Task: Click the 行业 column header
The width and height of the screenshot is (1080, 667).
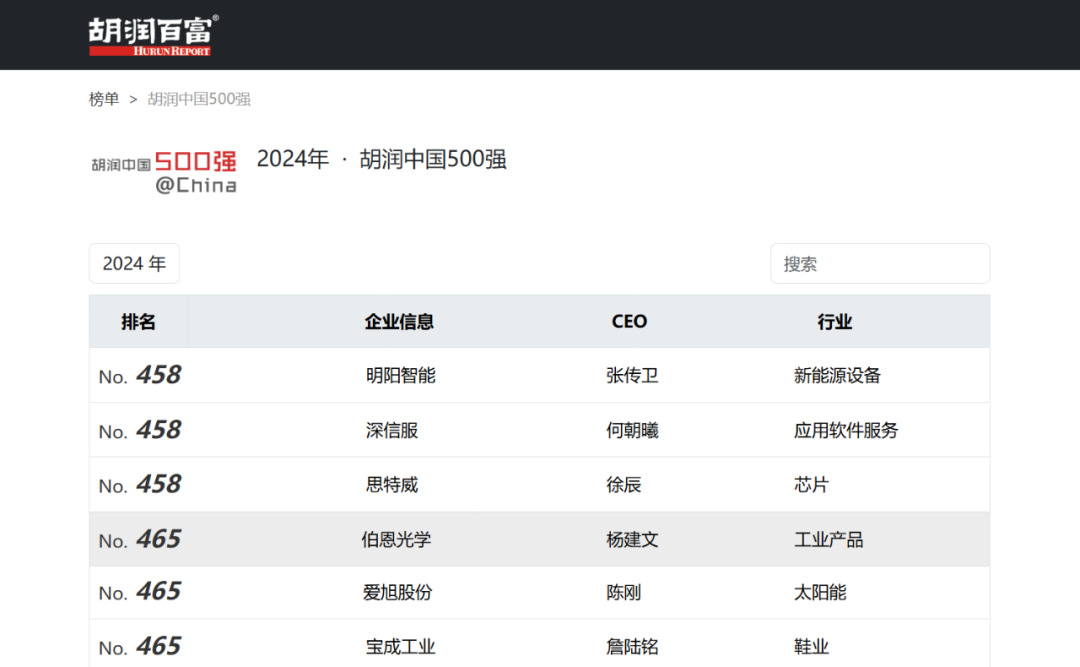Action: [x=834, y=322]
